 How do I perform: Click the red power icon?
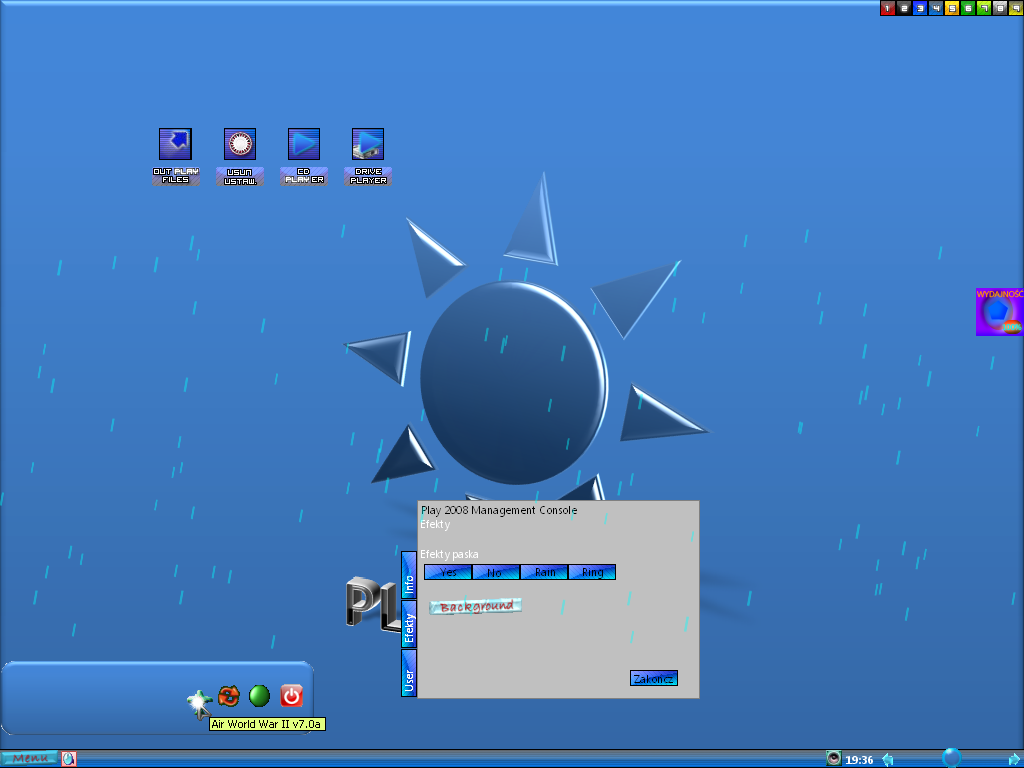291,696
